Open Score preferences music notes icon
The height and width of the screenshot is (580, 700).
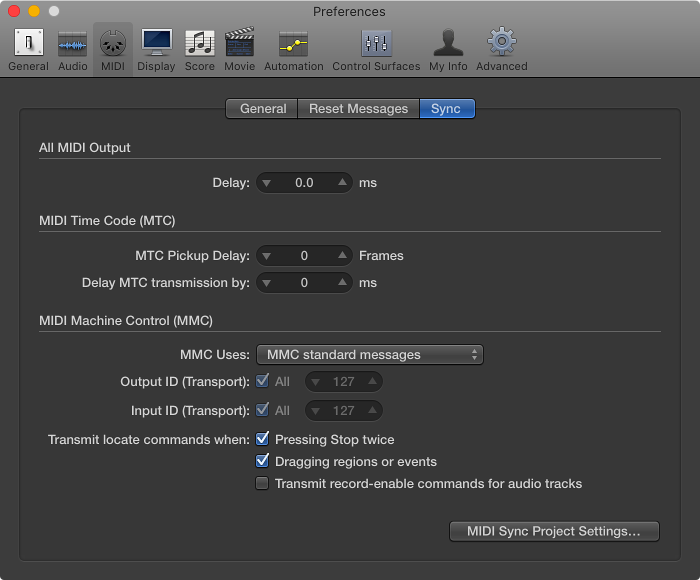(200, 43)
